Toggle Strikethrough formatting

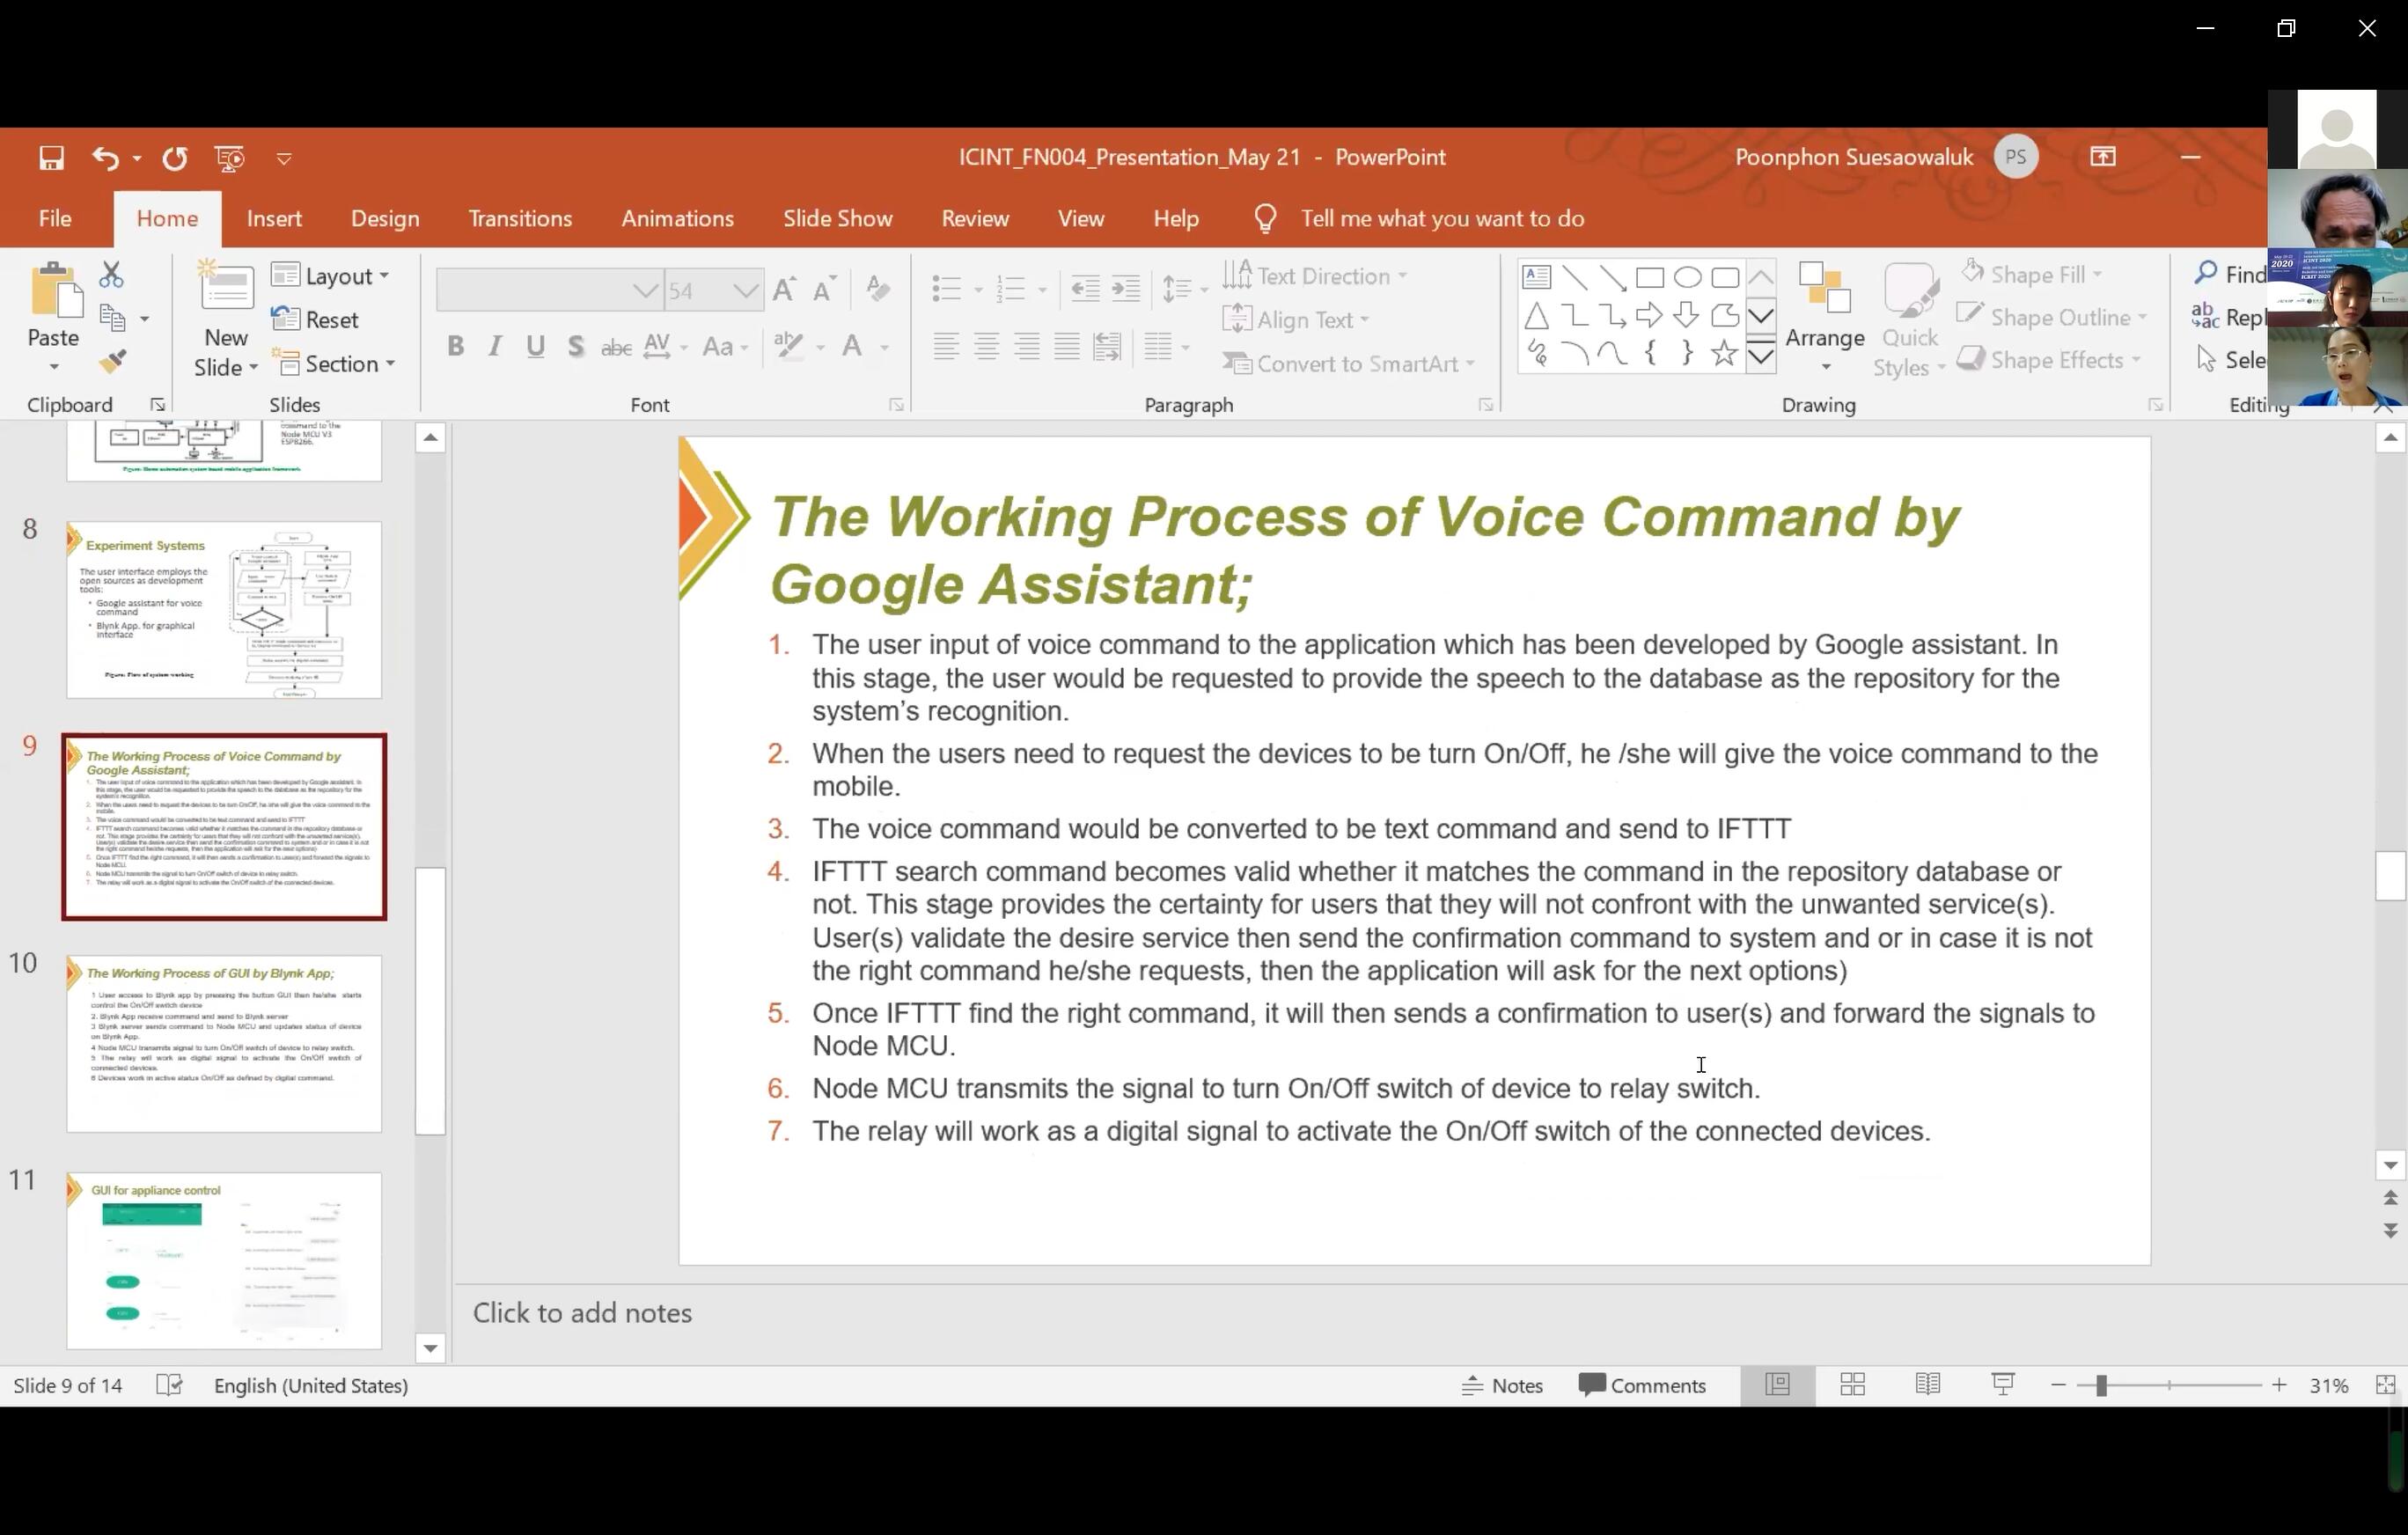616,347
